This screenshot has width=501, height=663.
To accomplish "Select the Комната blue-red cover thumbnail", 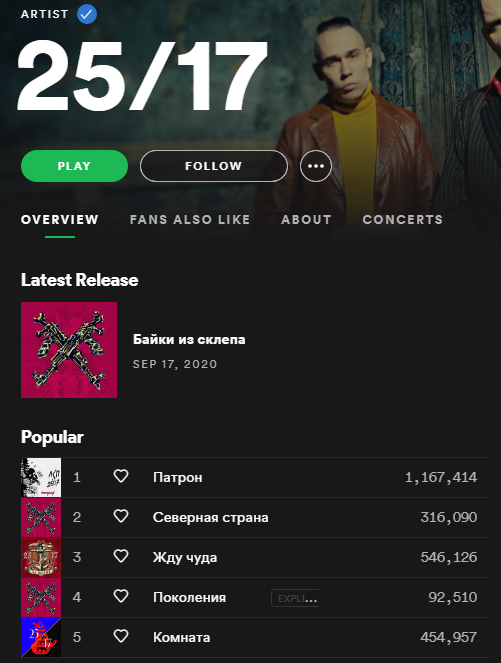I will pos(41,637).
